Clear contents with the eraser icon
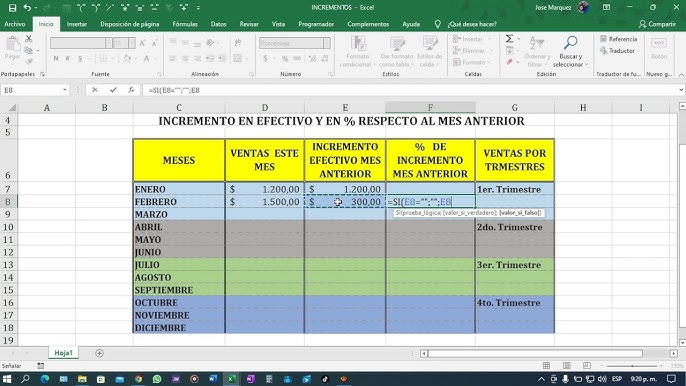Screen dimensions: 686x386 pos(509,62)
